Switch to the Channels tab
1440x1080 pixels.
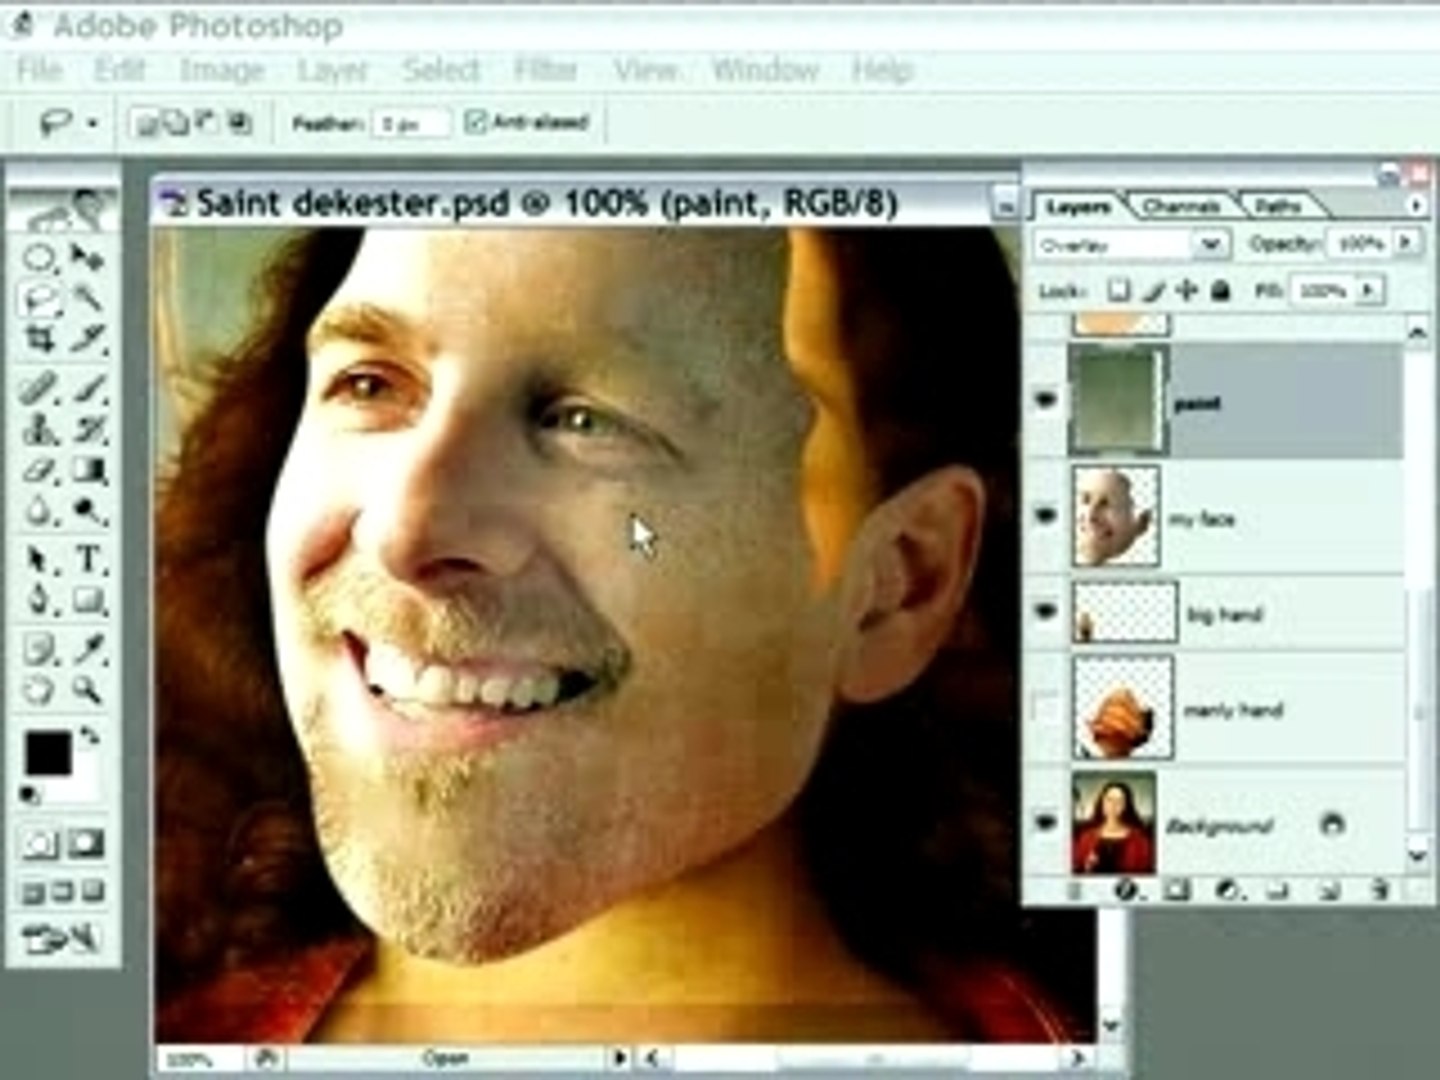pyautogui.click(x=1181, y=206)
